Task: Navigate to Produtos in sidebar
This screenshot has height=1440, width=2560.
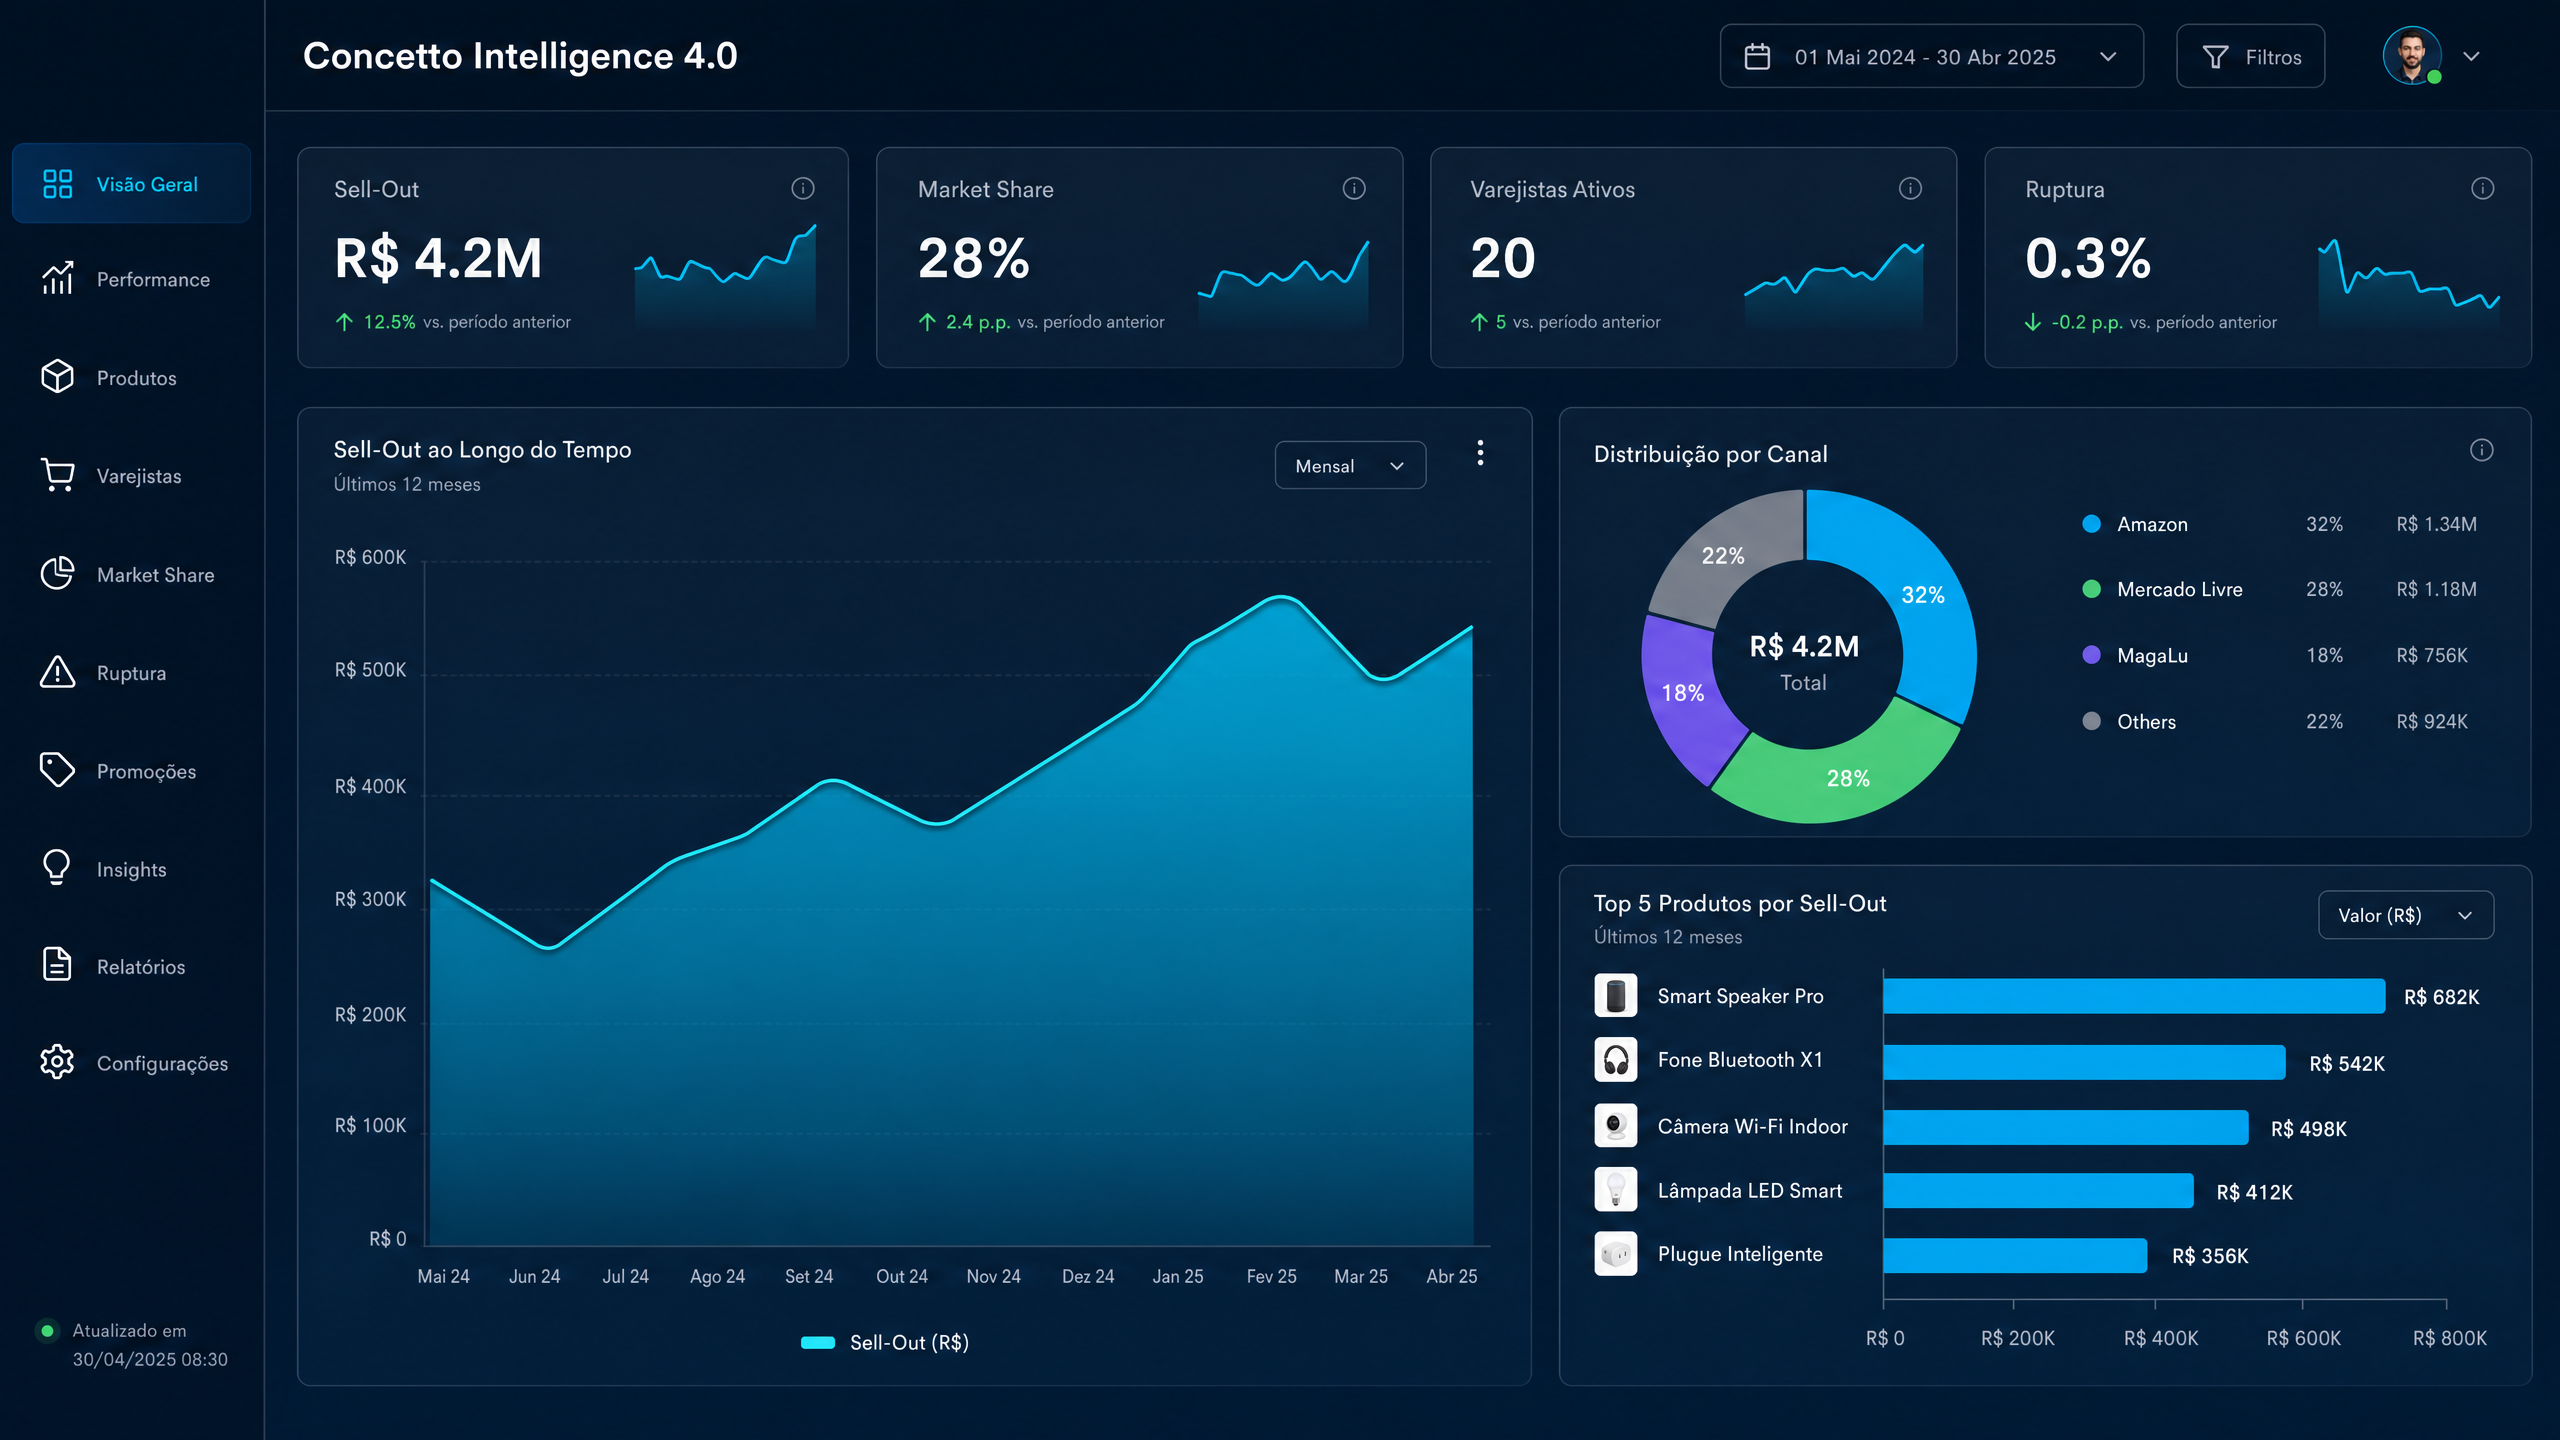Action: point(131,378)
